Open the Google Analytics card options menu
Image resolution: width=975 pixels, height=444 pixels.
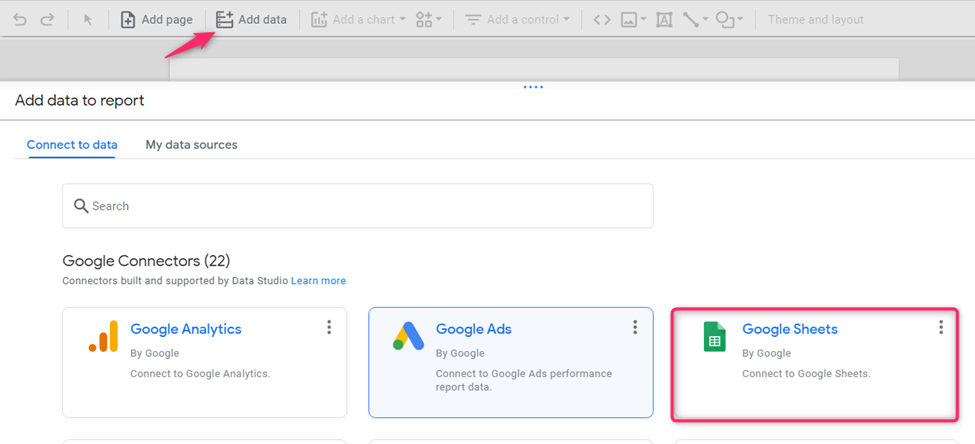(329, 327)
